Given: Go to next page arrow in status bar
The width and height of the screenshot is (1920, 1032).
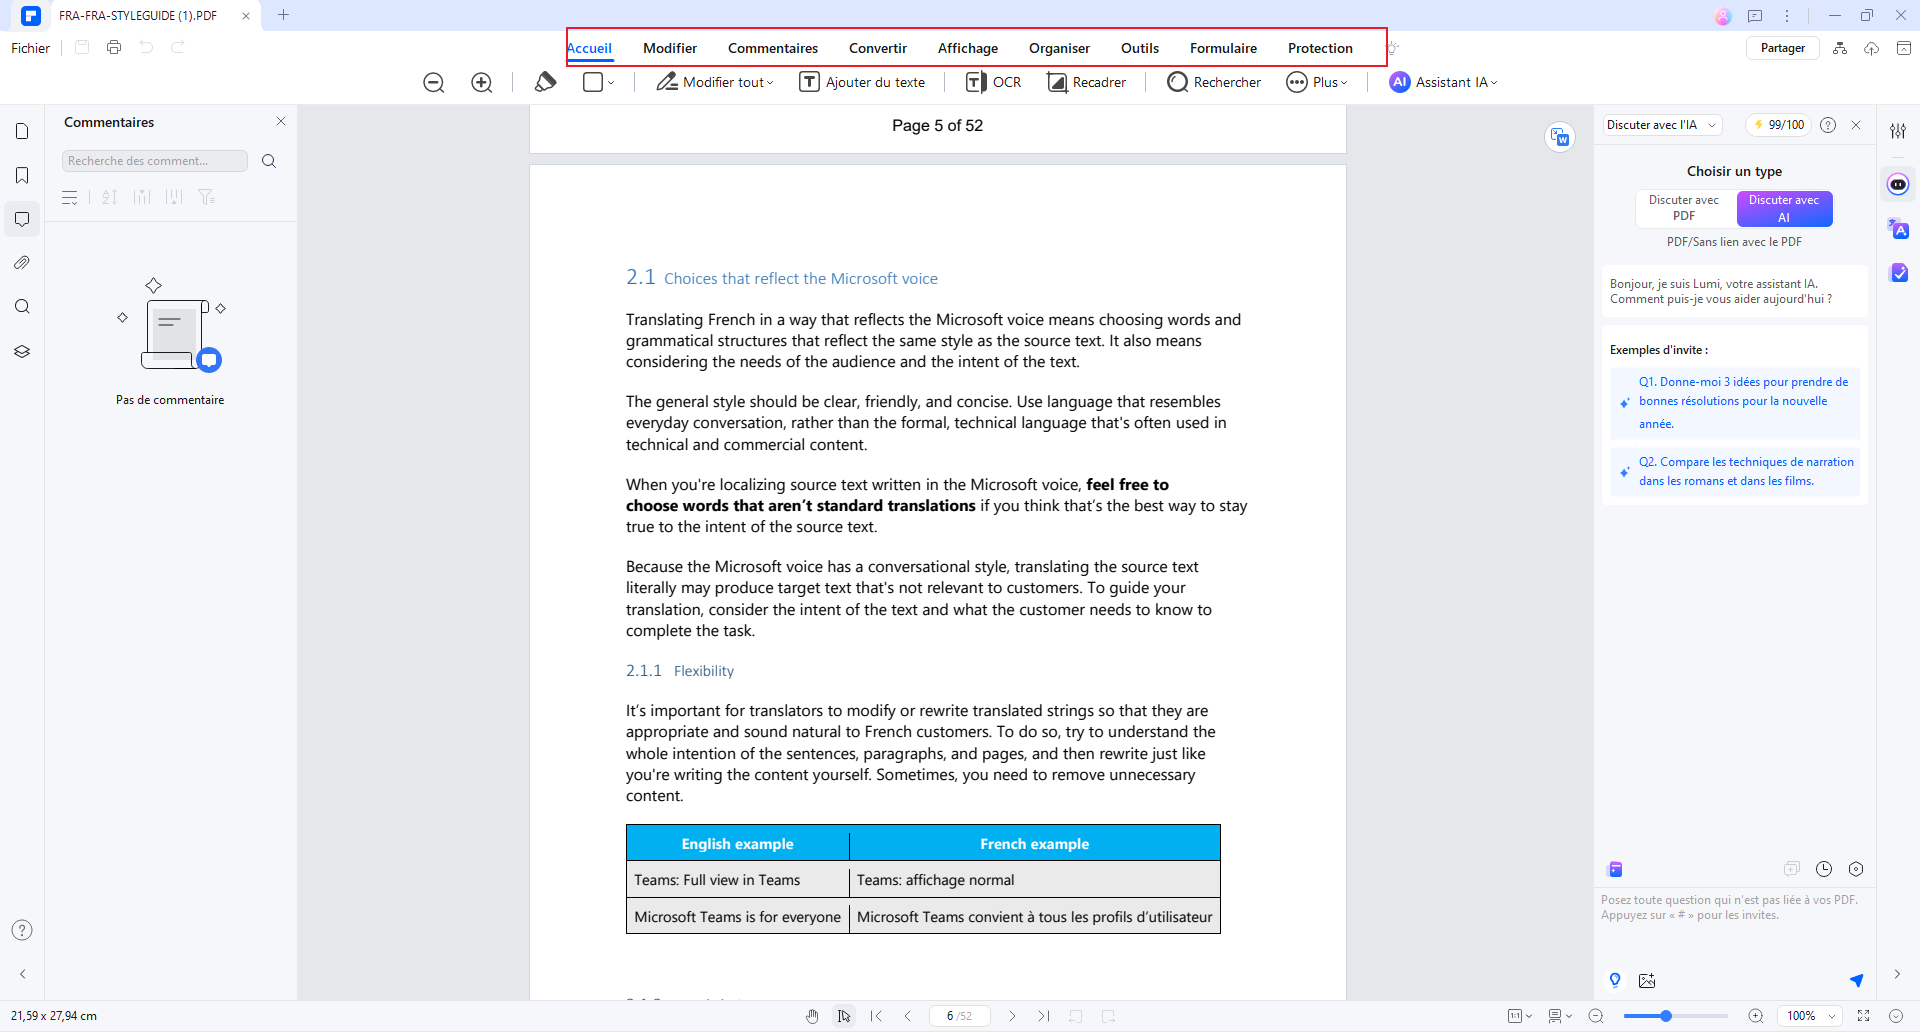Looking at the screenshot, I should pyautogui.click(x=1012, y=1016).
